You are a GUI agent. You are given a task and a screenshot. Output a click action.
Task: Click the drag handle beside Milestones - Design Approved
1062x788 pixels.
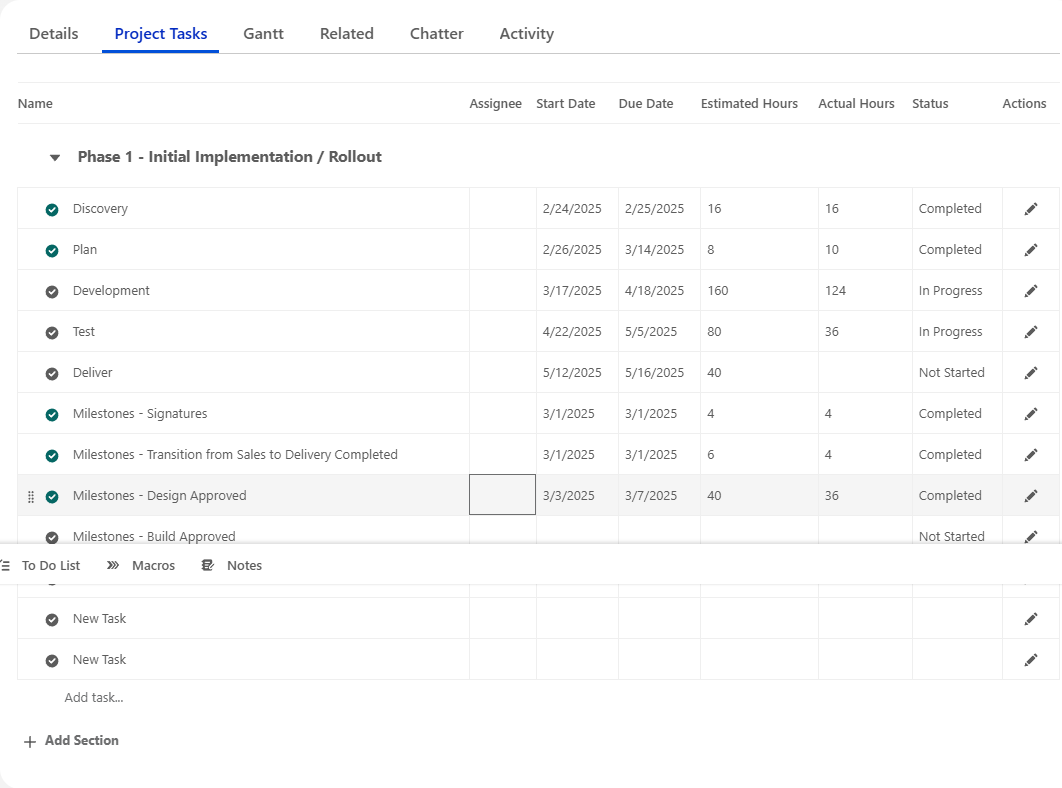pyautogui.click(x=31, y=497)
